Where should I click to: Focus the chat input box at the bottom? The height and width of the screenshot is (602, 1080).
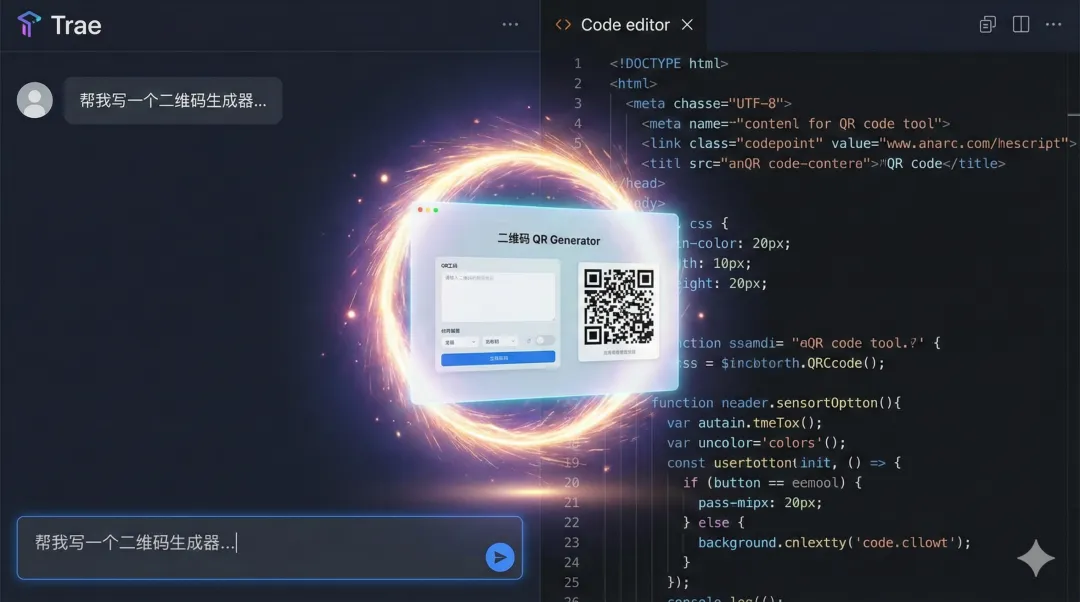click(x=269, y=548)
